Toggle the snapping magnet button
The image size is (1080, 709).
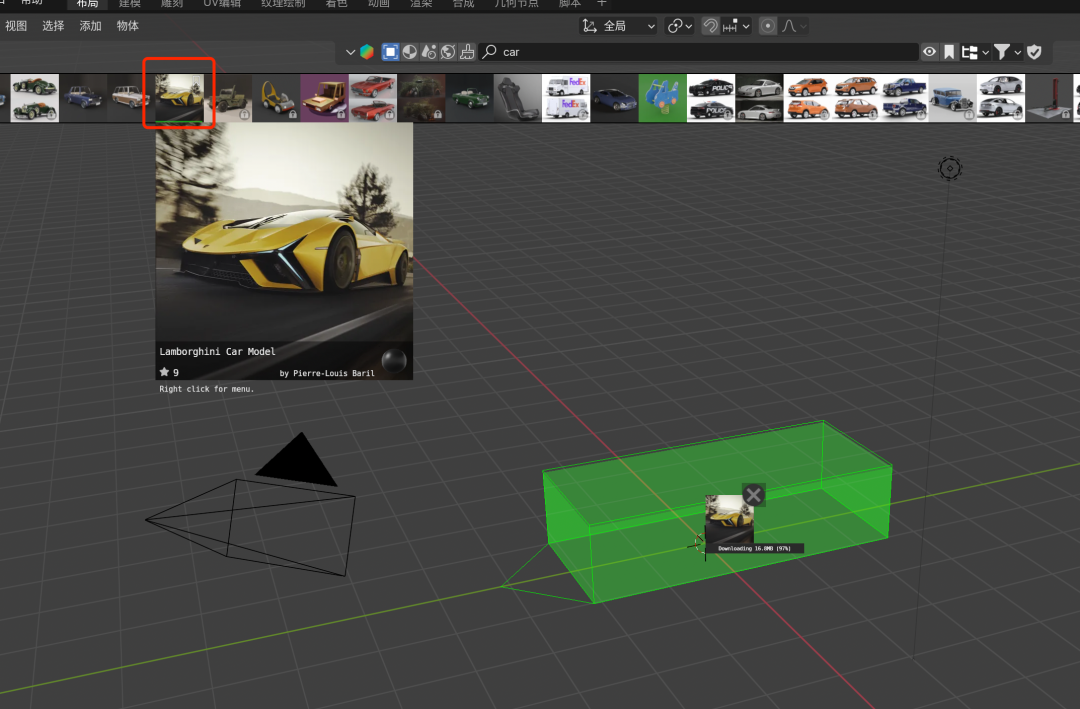pos(710,26)
